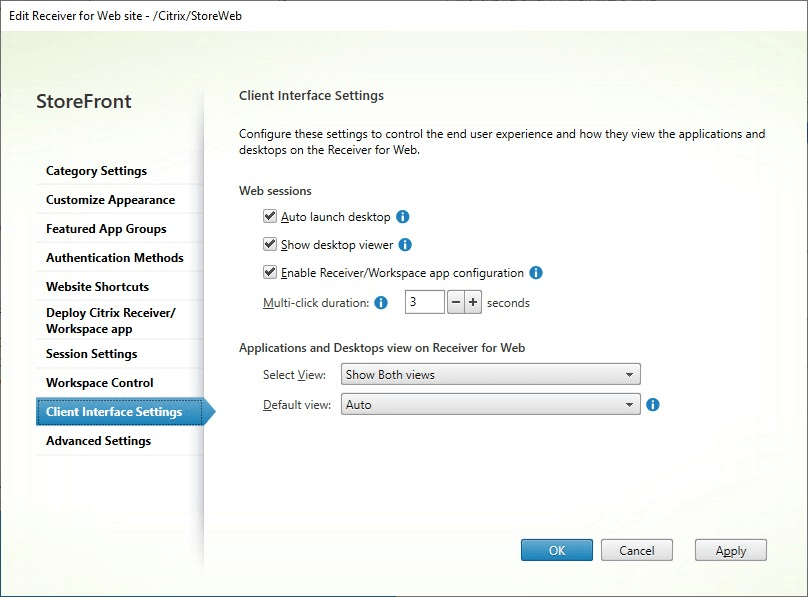Disable the Show desktop viewer setting
Screen dimensions: 808x597
[x=270, y=243]
